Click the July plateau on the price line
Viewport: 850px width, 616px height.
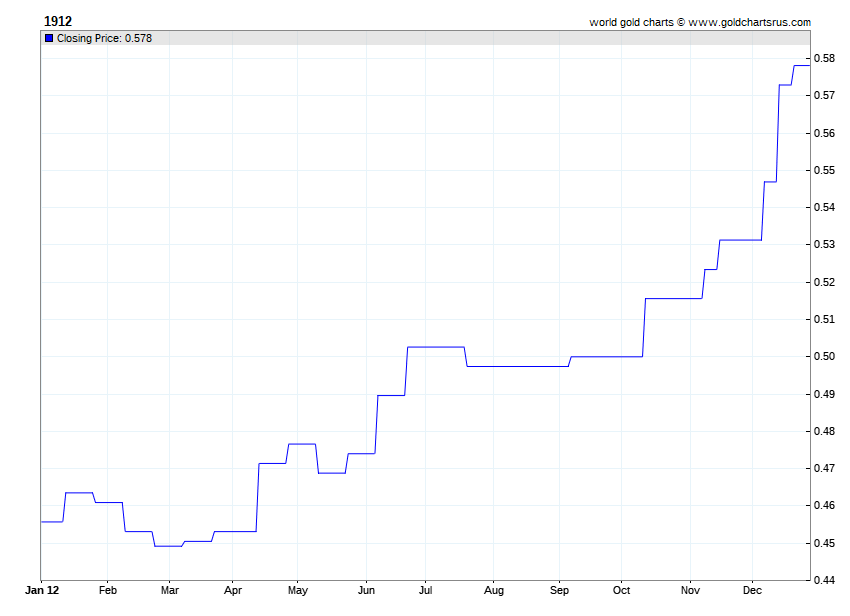click(x=436, y=347)
